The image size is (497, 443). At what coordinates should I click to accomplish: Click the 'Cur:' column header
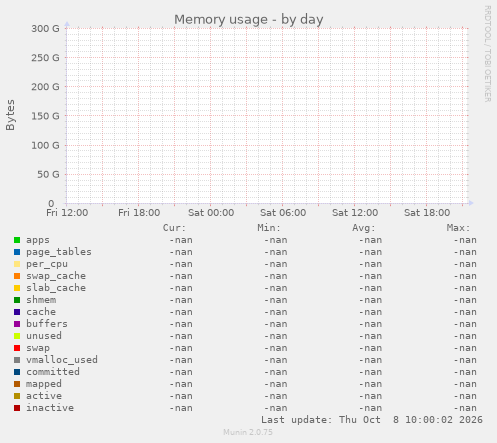(x=174, y=228)
